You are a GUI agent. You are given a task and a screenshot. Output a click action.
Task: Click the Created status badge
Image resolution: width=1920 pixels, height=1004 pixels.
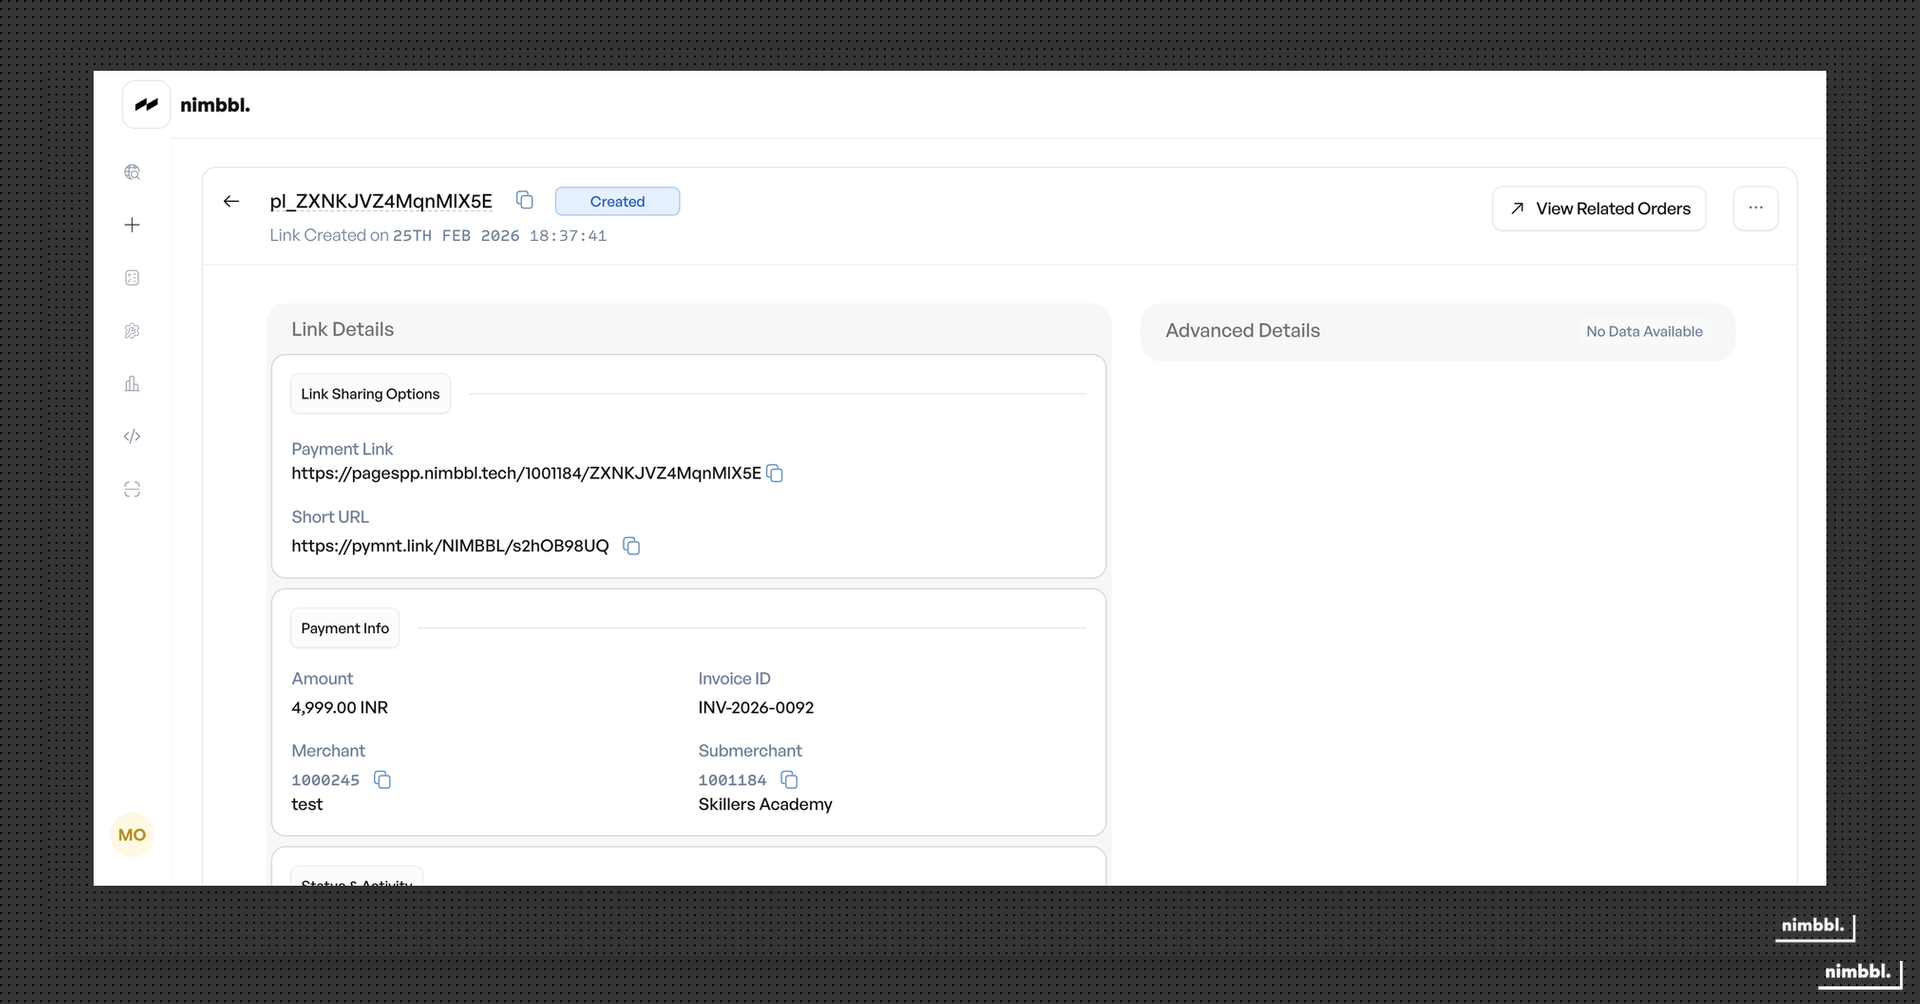pyautogui.click(x=617, y=200)
